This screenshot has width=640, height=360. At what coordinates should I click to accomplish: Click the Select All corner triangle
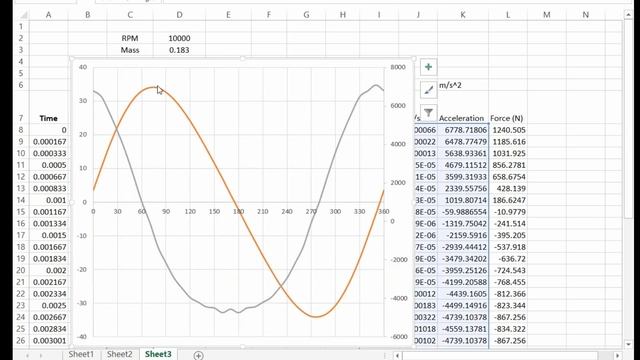[23, 15]
